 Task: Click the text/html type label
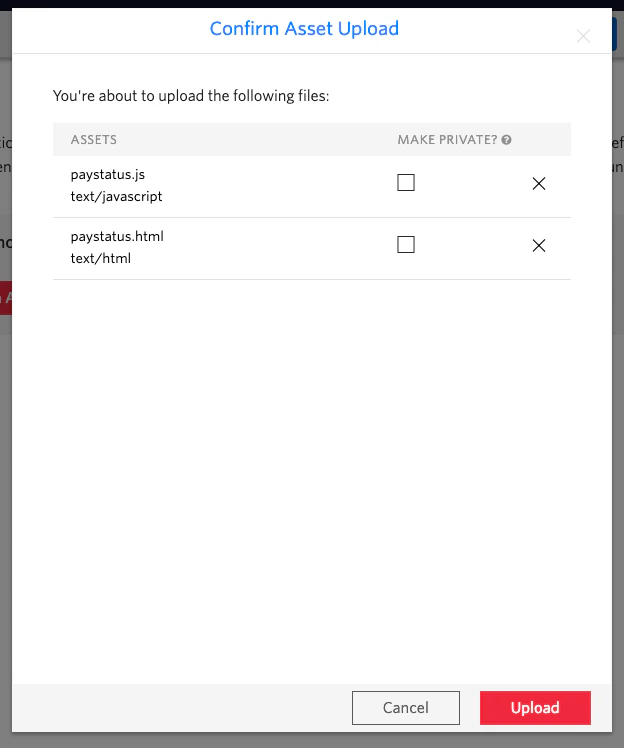[101, 259]
